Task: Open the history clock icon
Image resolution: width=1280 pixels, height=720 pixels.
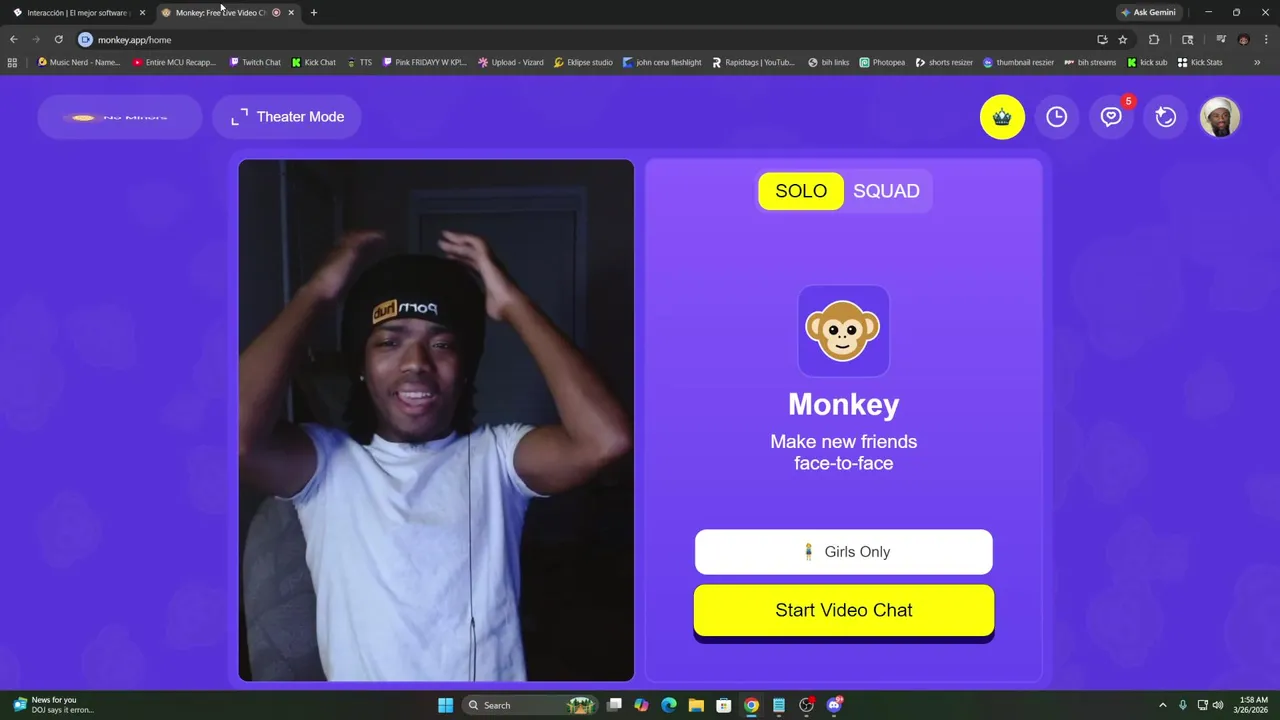Action: pos(1057,117)
